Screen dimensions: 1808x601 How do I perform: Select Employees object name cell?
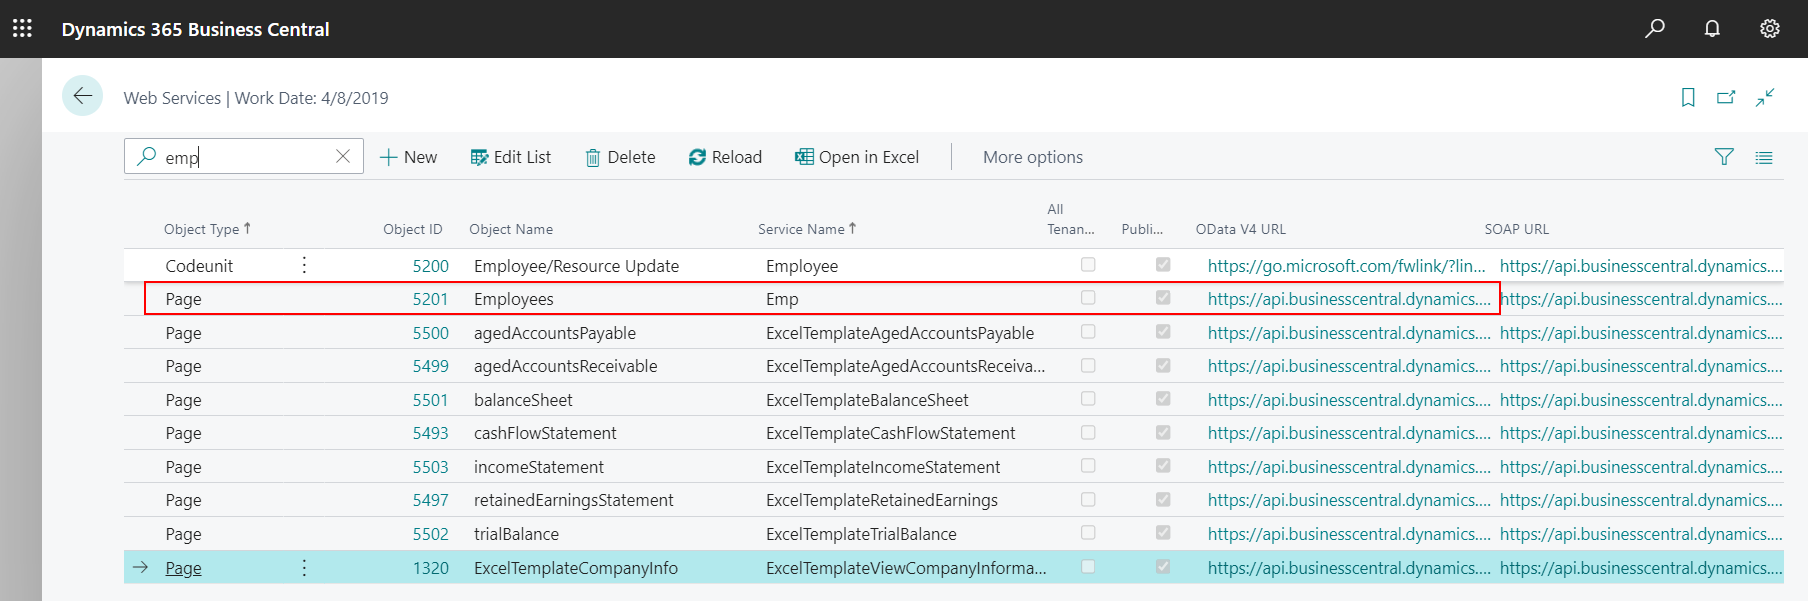513,299
